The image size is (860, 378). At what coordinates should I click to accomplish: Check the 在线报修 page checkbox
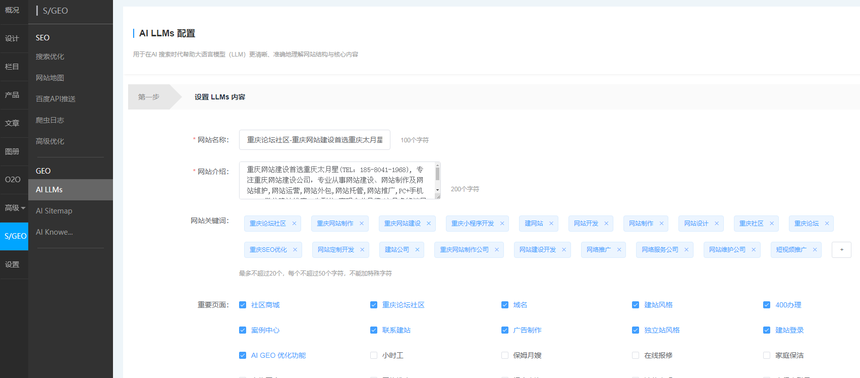pos(636,356)
